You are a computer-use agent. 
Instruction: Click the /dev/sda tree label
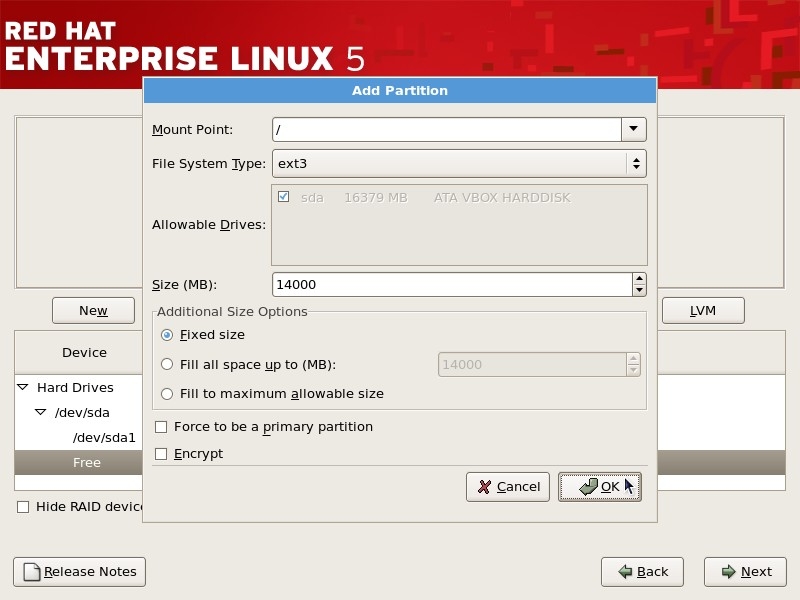pyautogui.click(x=82, y=413)
